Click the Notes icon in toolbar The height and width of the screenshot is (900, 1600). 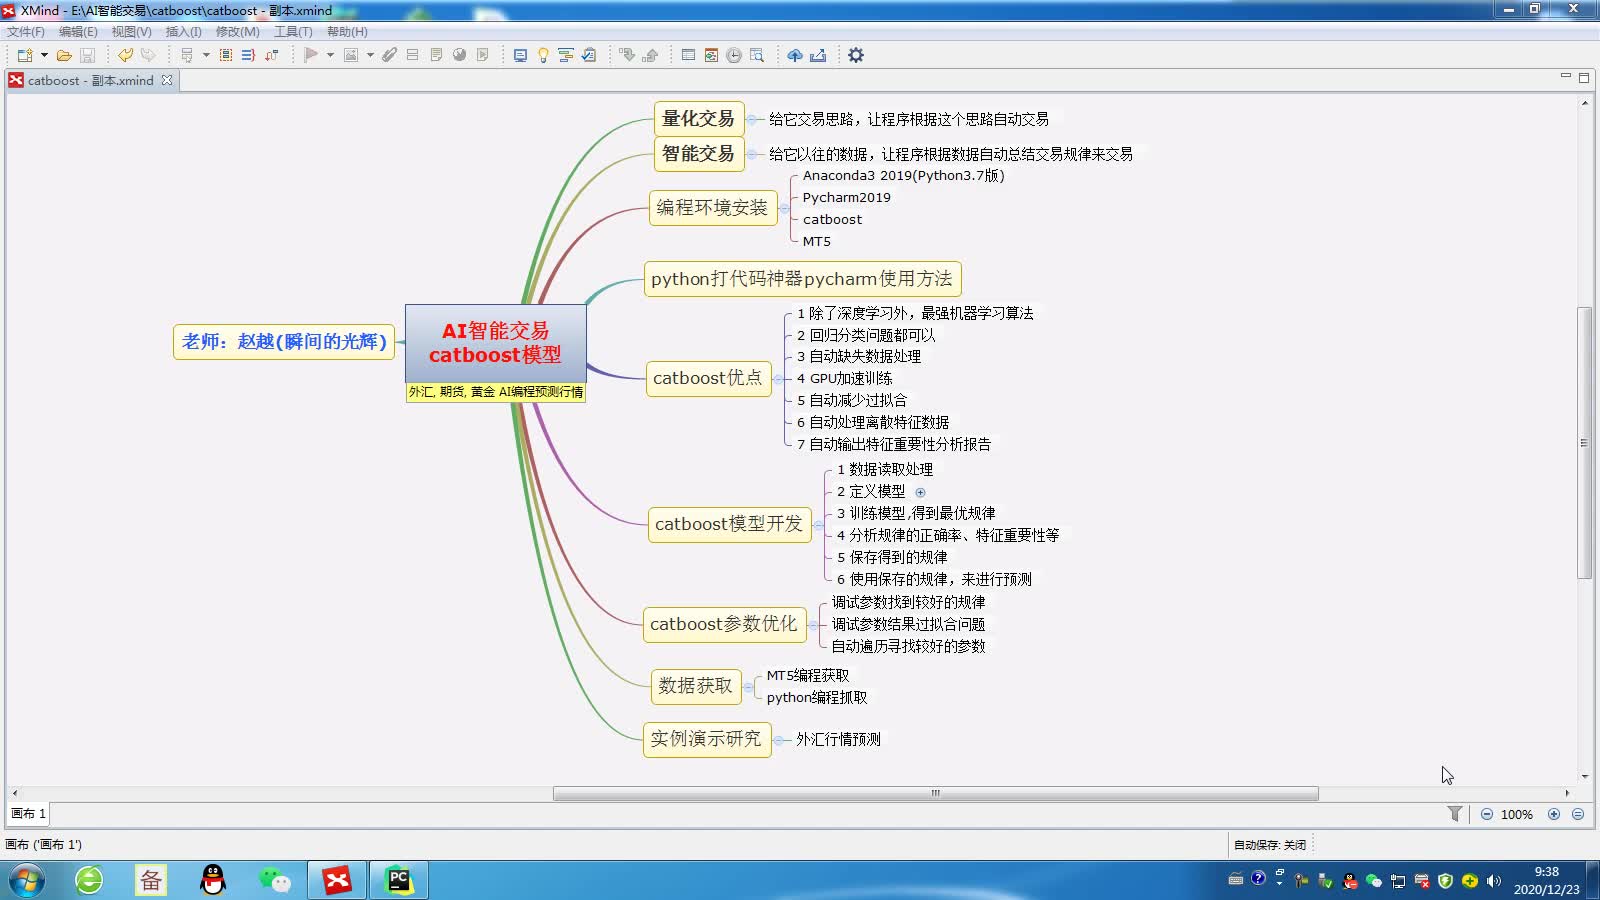coord(436,55)
